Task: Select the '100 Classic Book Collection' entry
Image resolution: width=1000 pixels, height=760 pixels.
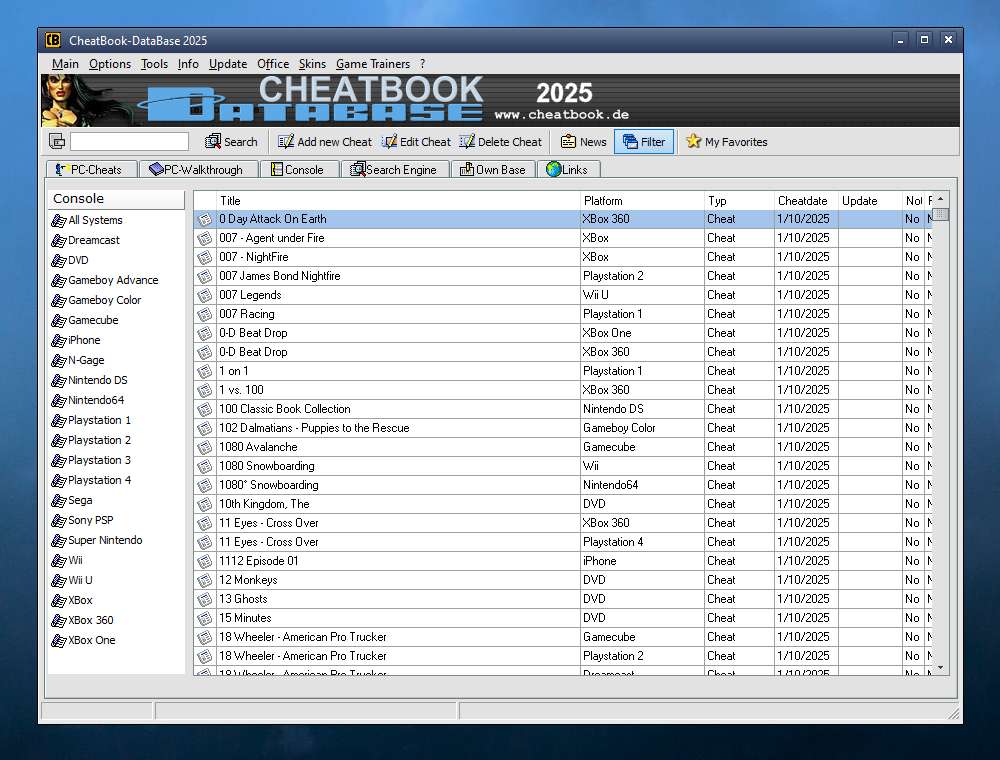Action: point(563,409)
